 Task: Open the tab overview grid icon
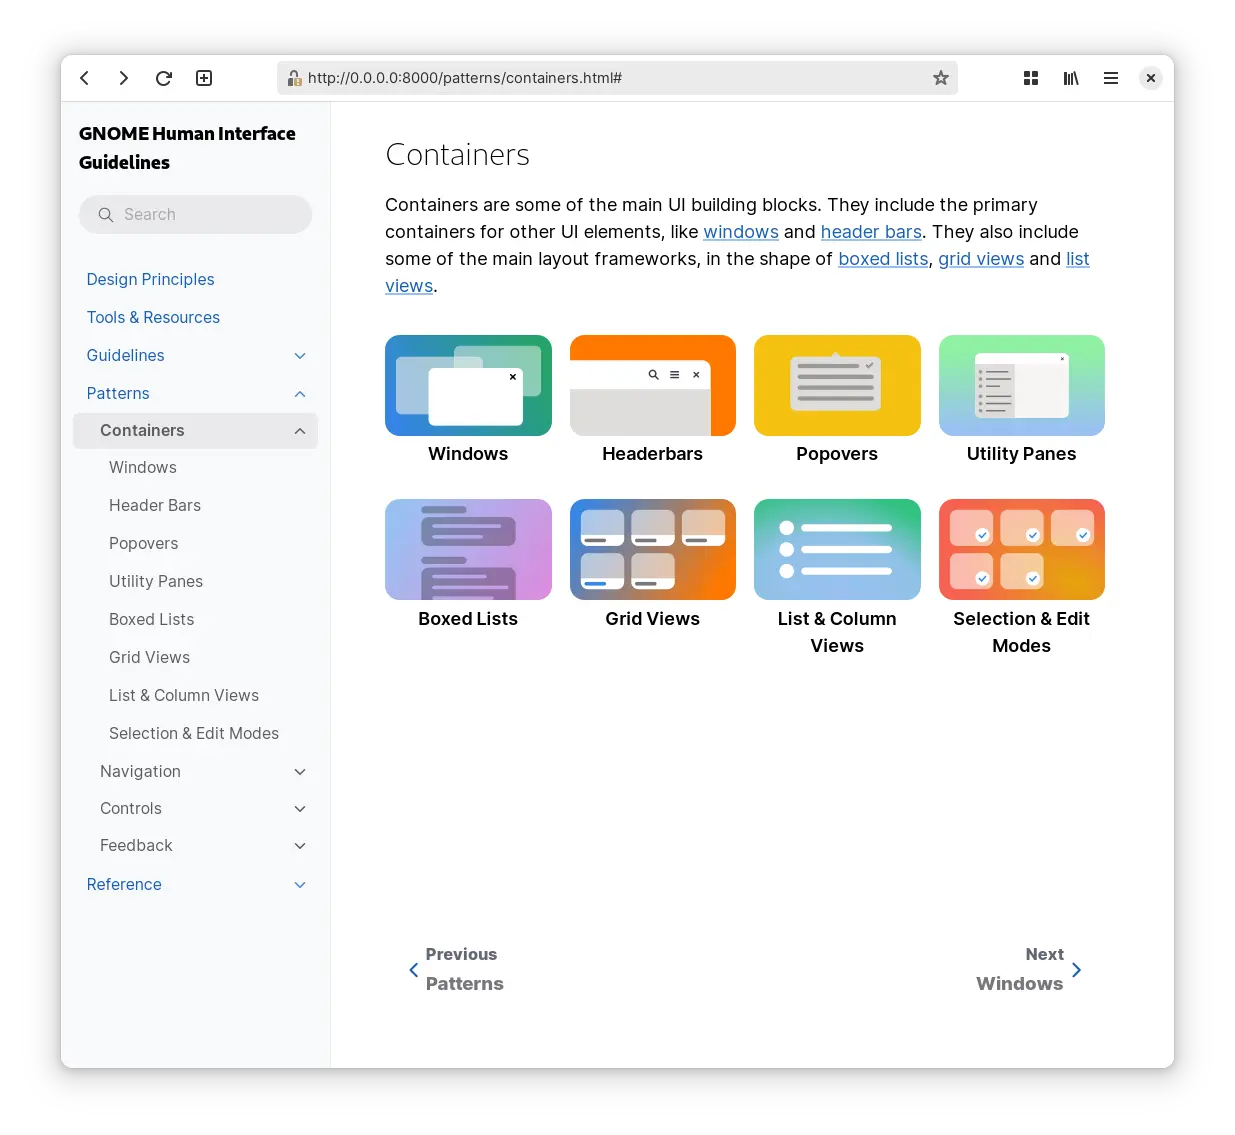(x=1031, y=78)
